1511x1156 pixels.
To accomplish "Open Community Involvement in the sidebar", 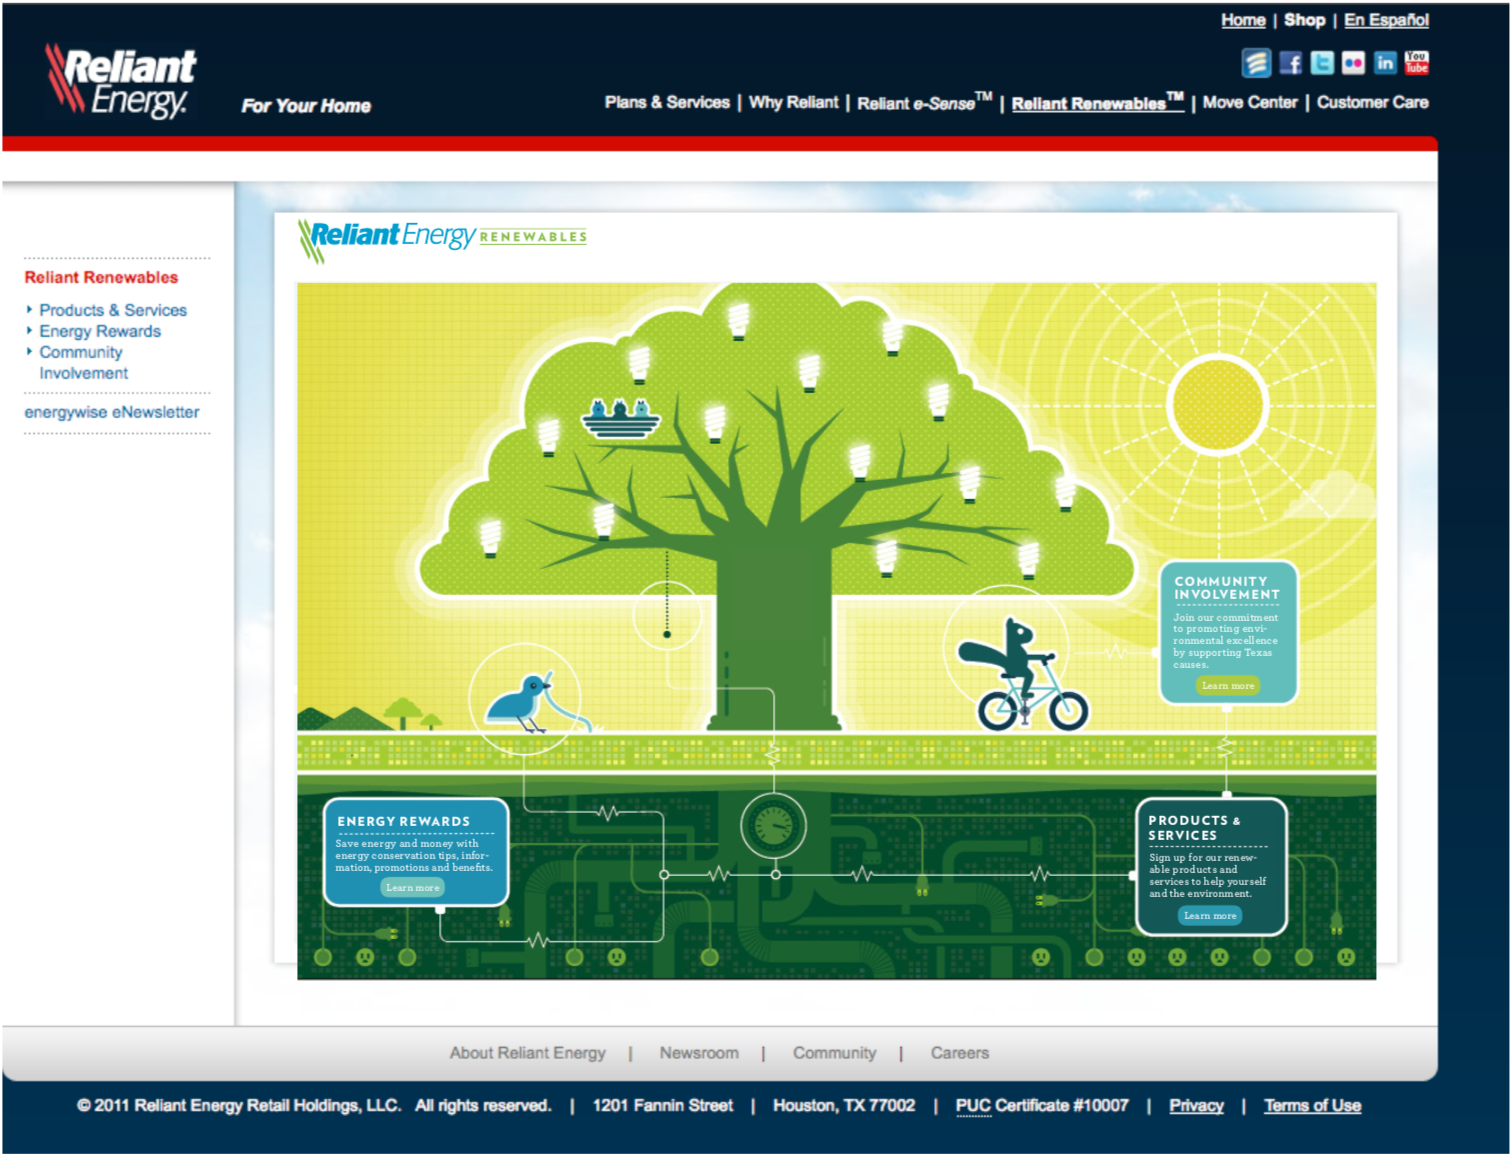I will pyautogui.click(x=84, y=363).
